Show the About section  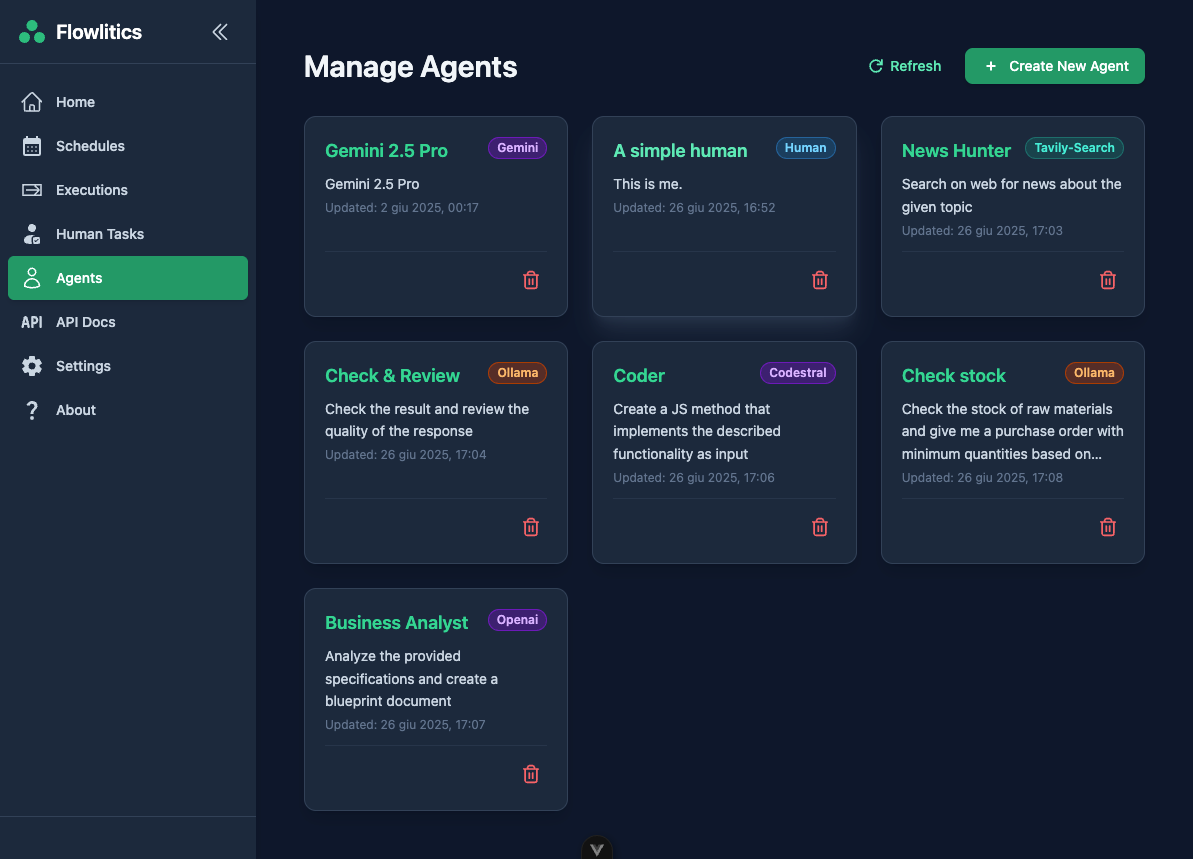(x=128, y=410)
